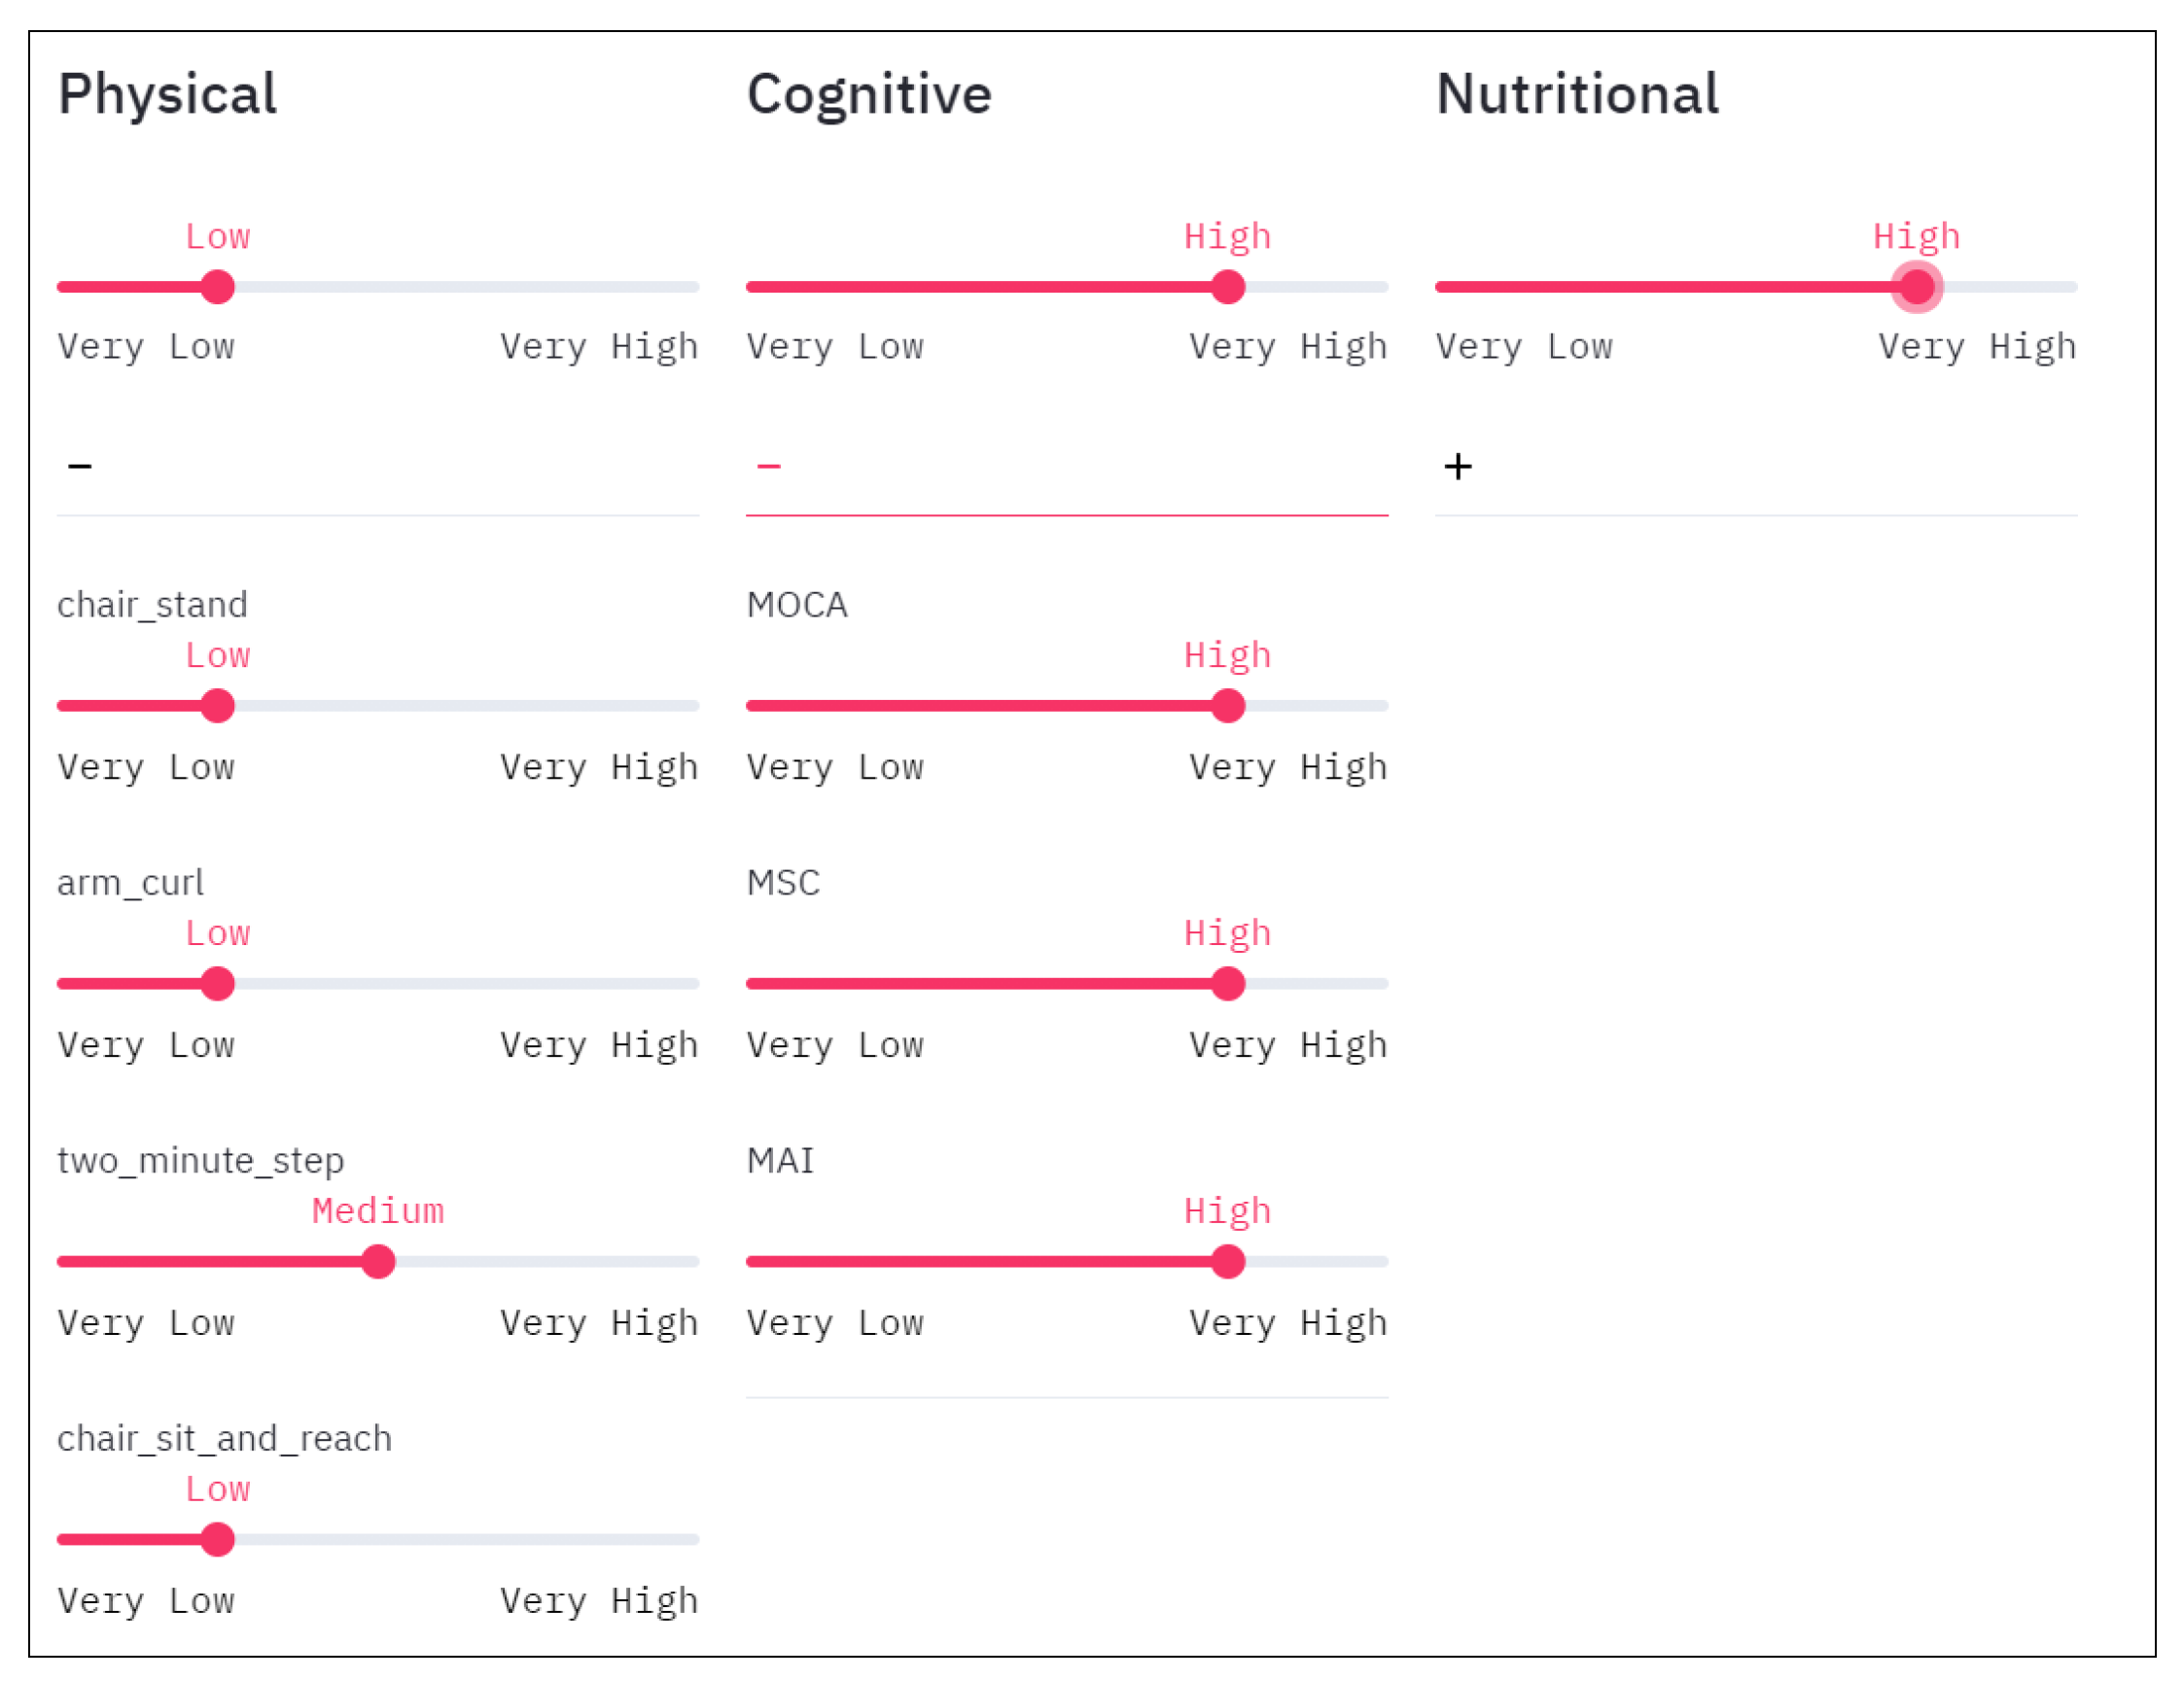The height and width of the screenshot is (1681, 2184).
Task: Click the MOCA slider handle
Action: pyautogui.click(x=1228, y=706)
